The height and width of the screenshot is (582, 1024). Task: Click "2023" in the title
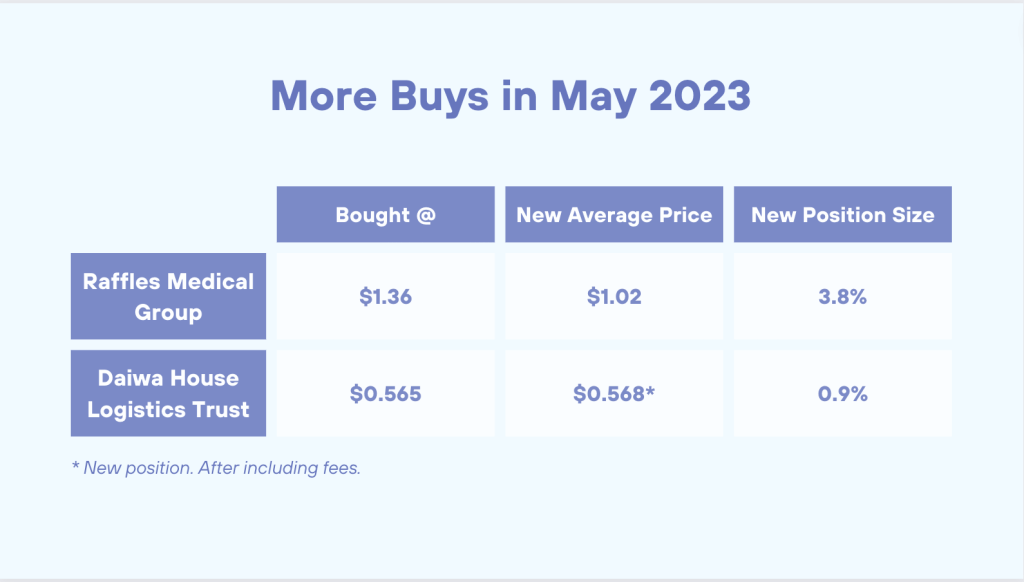[699, 96]
